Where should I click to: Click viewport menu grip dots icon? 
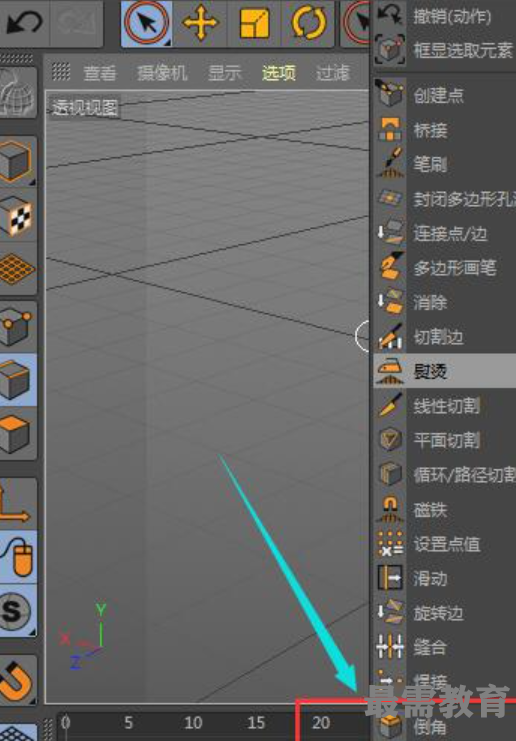tap(61, 72)
